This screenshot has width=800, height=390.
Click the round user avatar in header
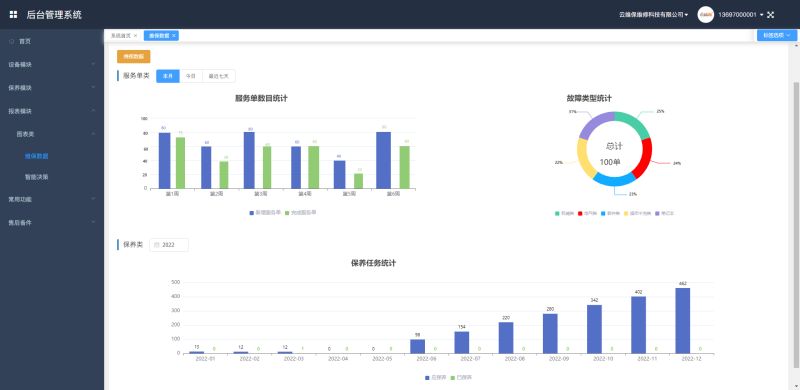(706, 15)
